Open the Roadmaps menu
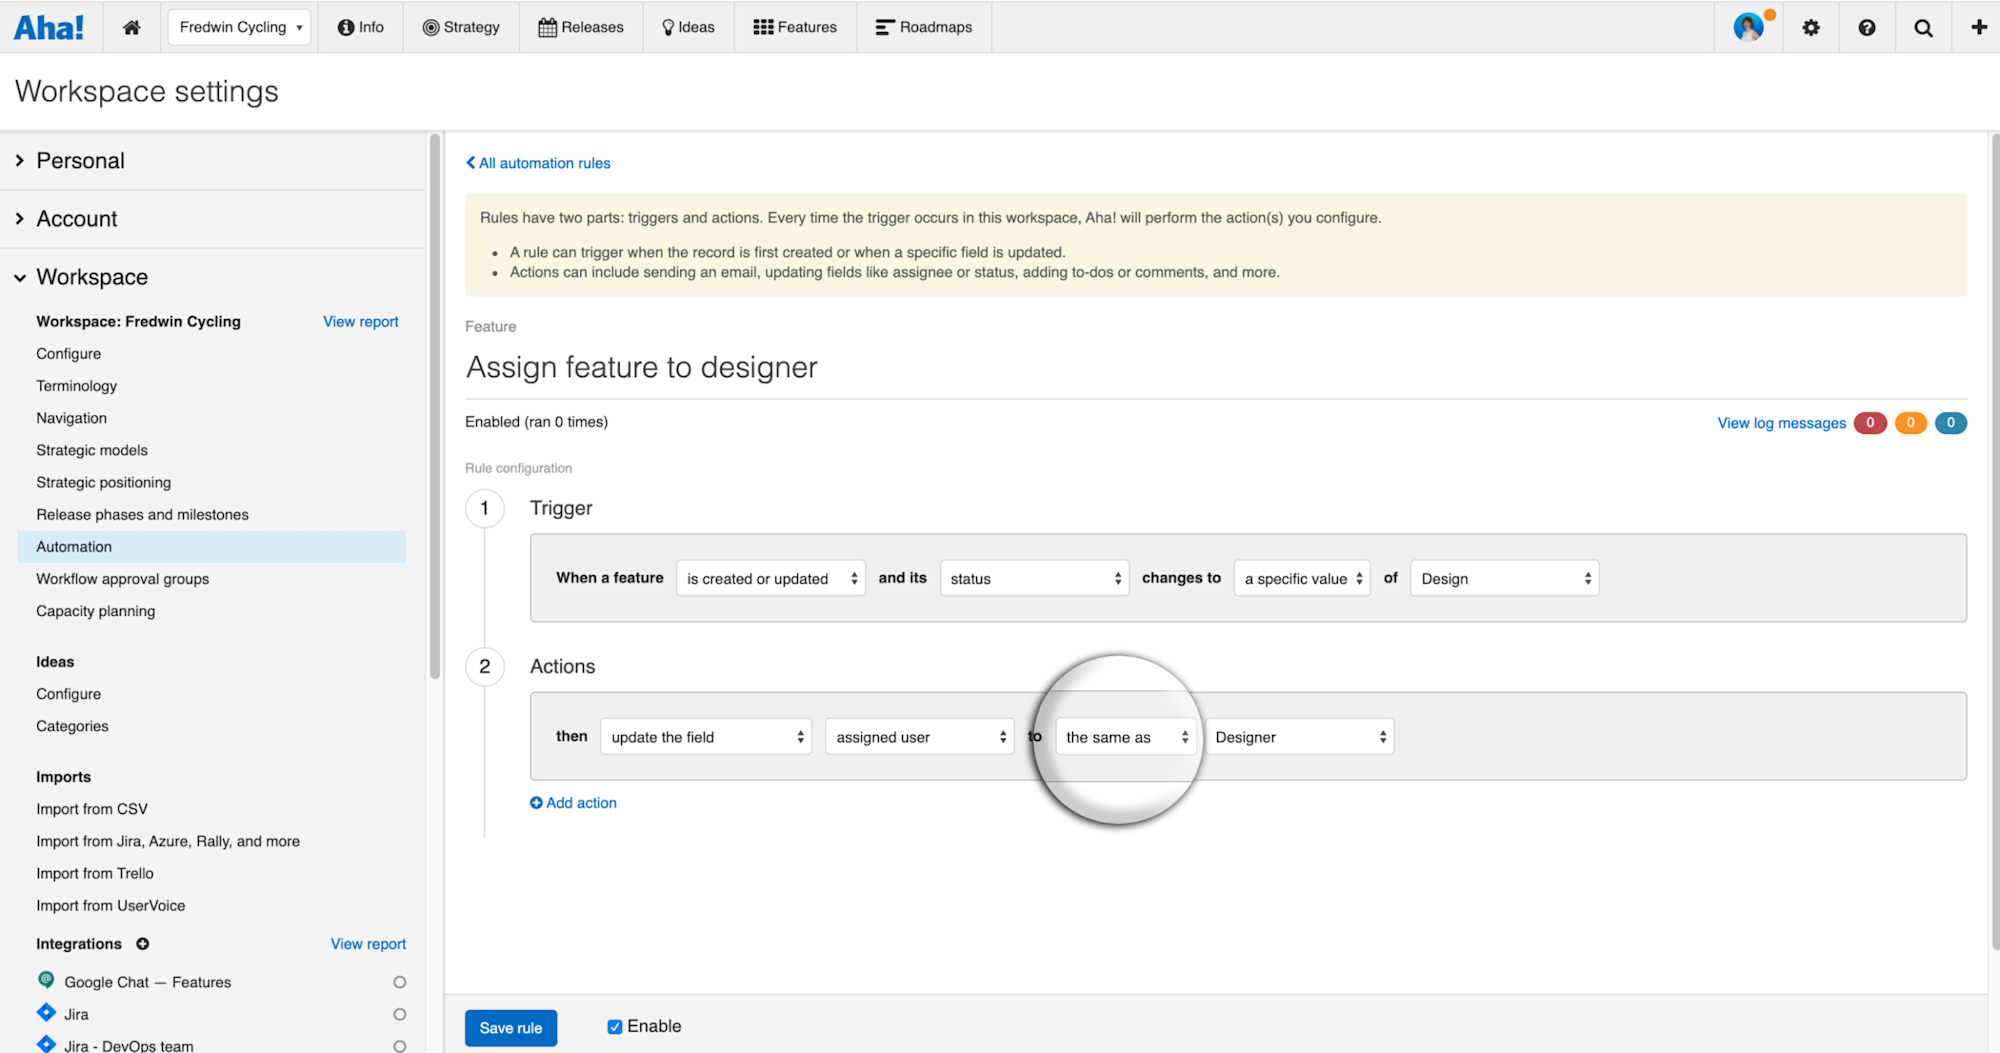Viewport: 2000px width, 1053px height. [924, 27]
